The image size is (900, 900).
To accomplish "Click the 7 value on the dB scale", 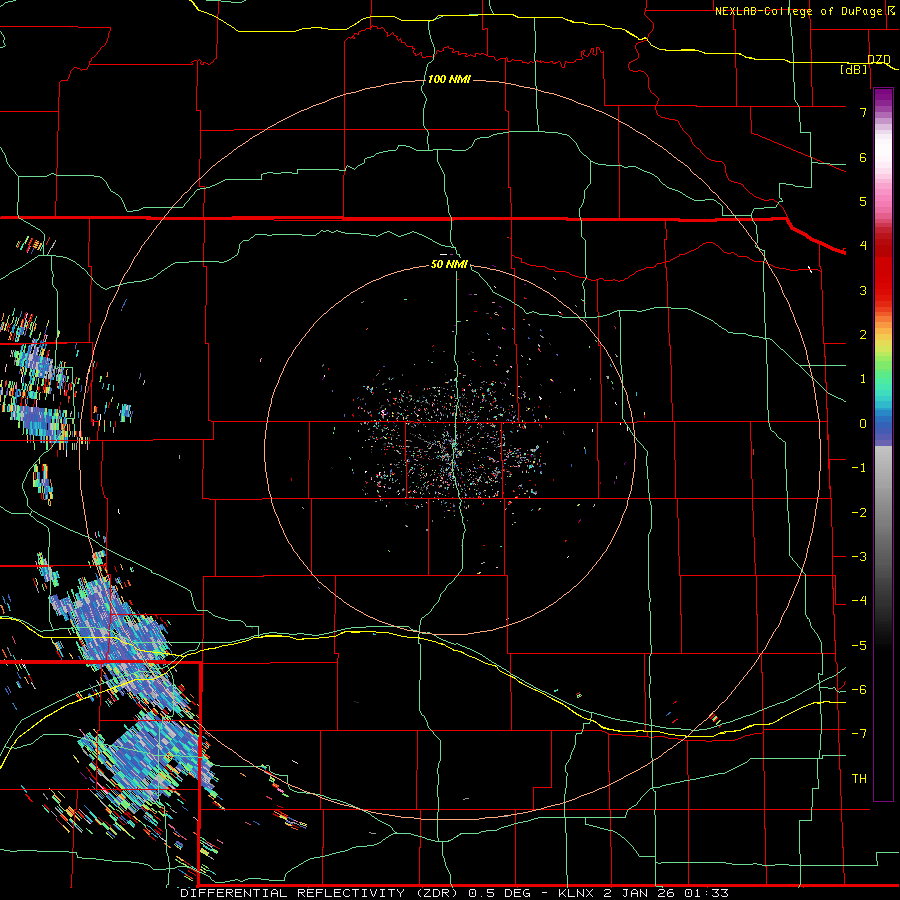I will click(x=863, y=112).
